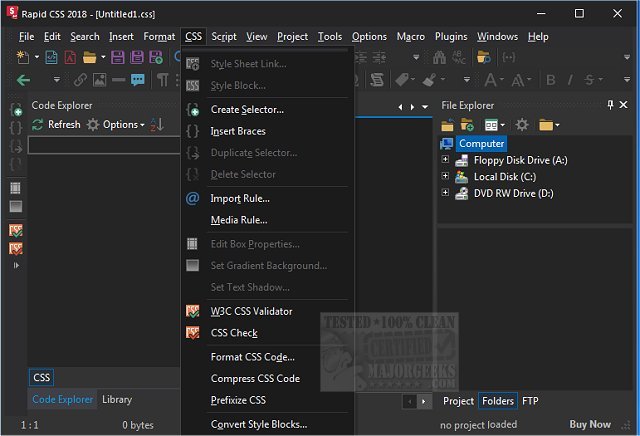Click the AB-AC Replace icon
Viewport: 640px width, 436px height.
point(458,58)
